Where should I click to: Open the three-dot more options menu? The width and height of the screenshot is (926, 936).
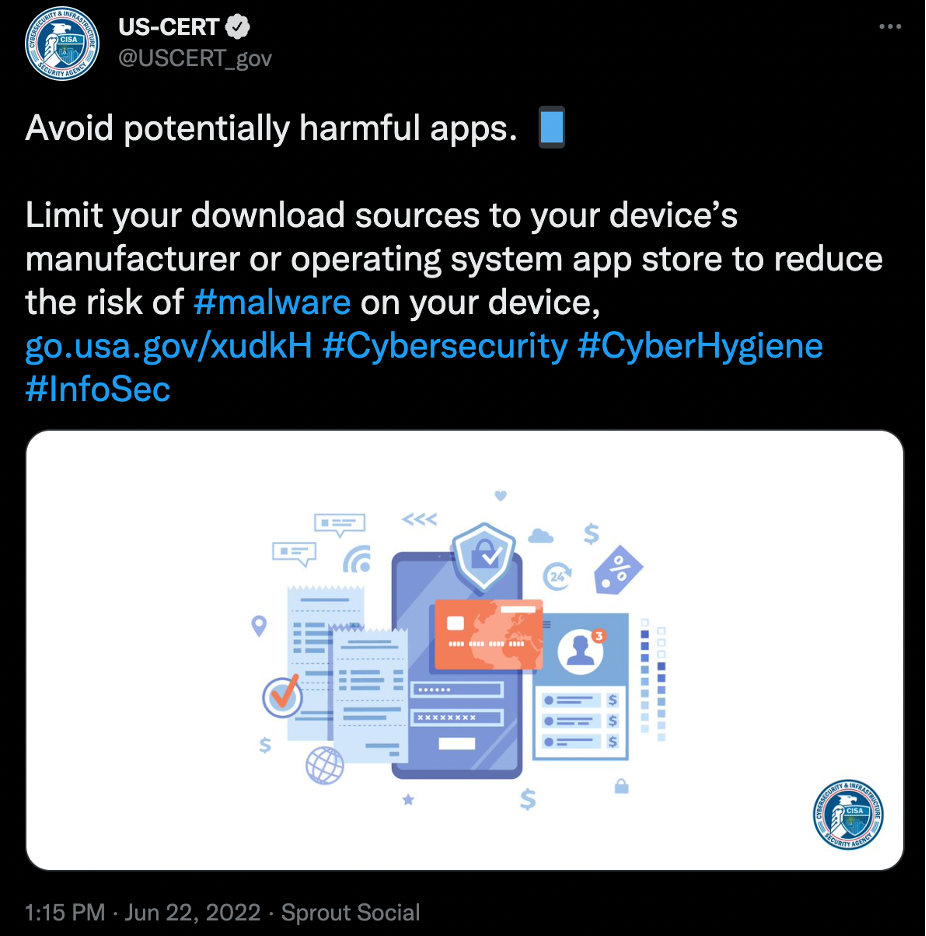tap(890, 26)
